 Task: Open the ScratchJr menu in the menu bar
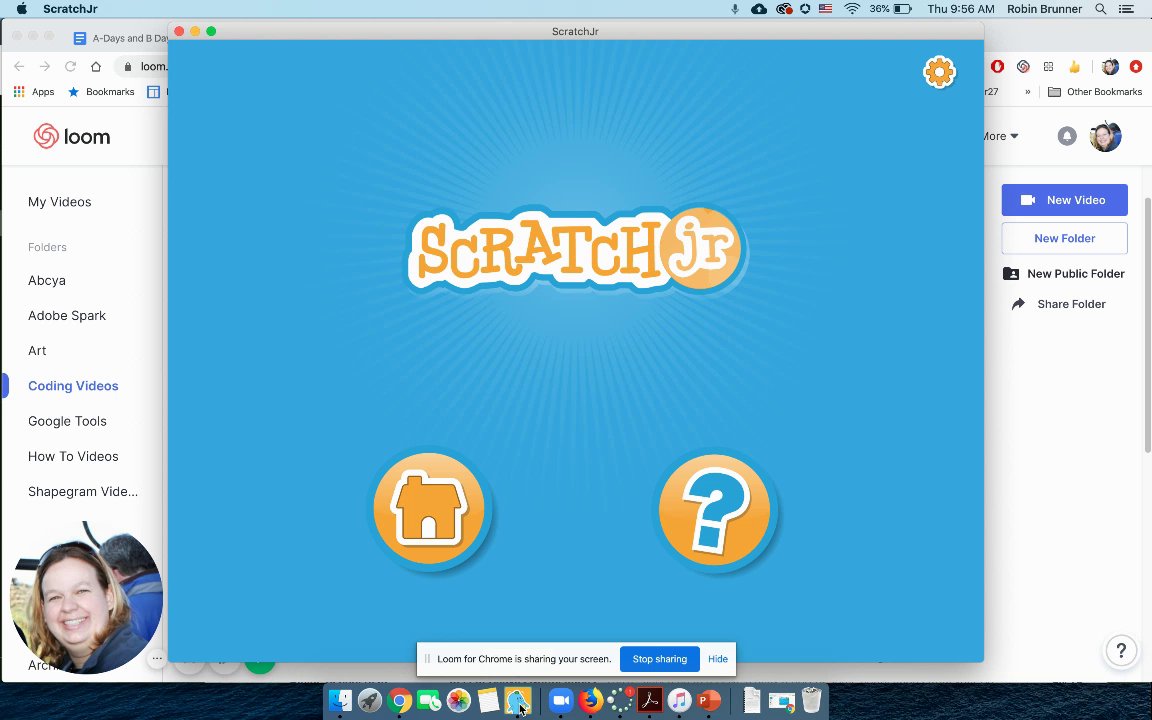[x=70, y=9]
